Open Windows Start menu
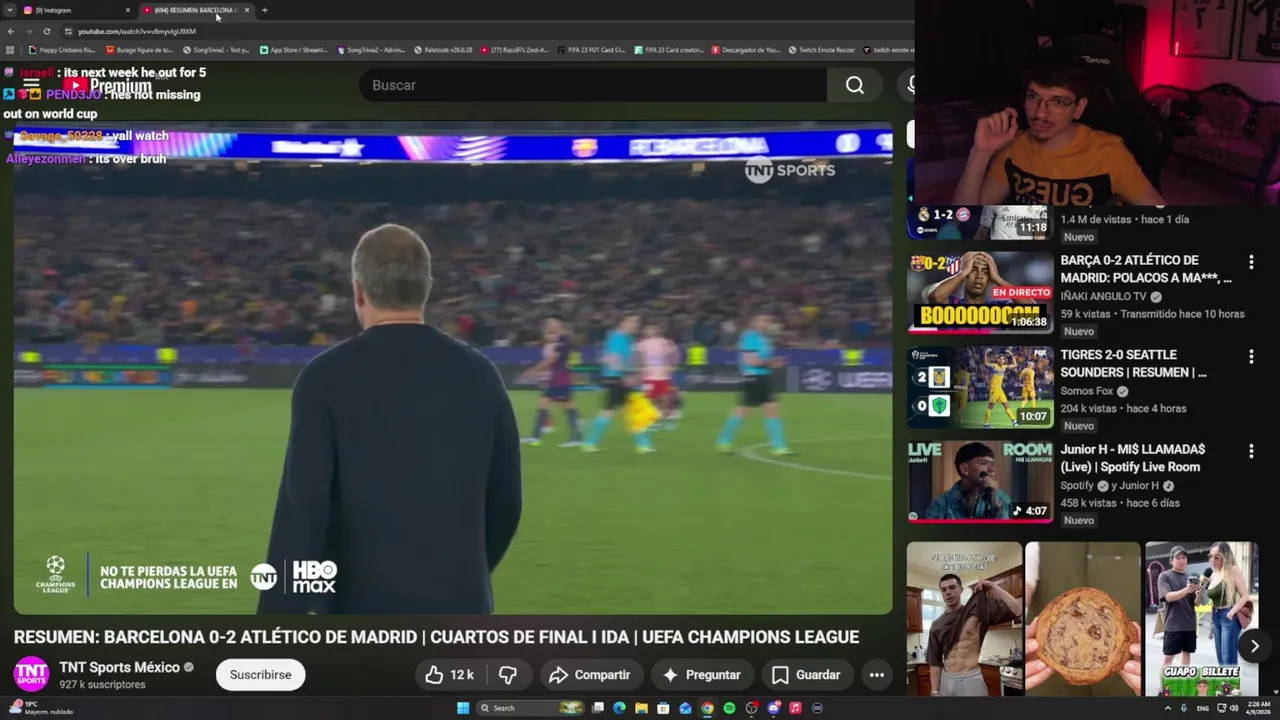Viewport: 1280px width, 720px height. point(463,708)
